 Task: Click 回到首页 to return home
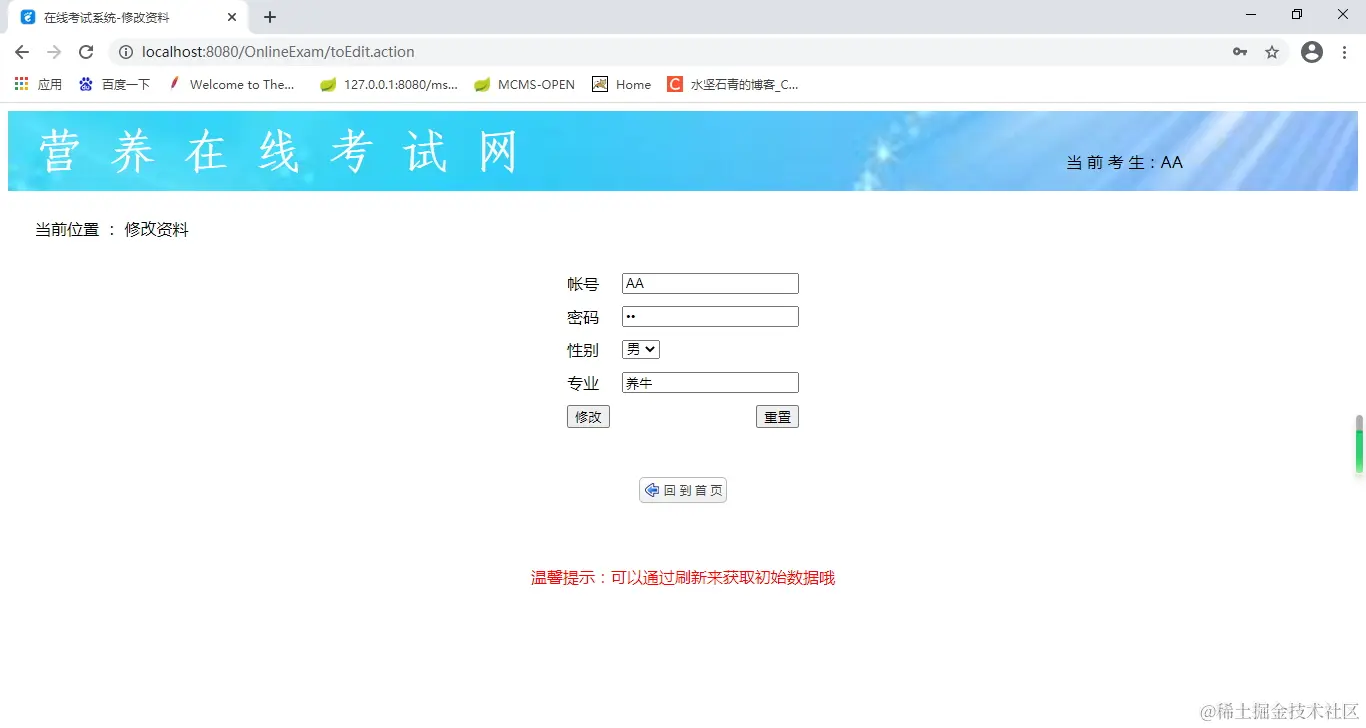tap(683, 489)
